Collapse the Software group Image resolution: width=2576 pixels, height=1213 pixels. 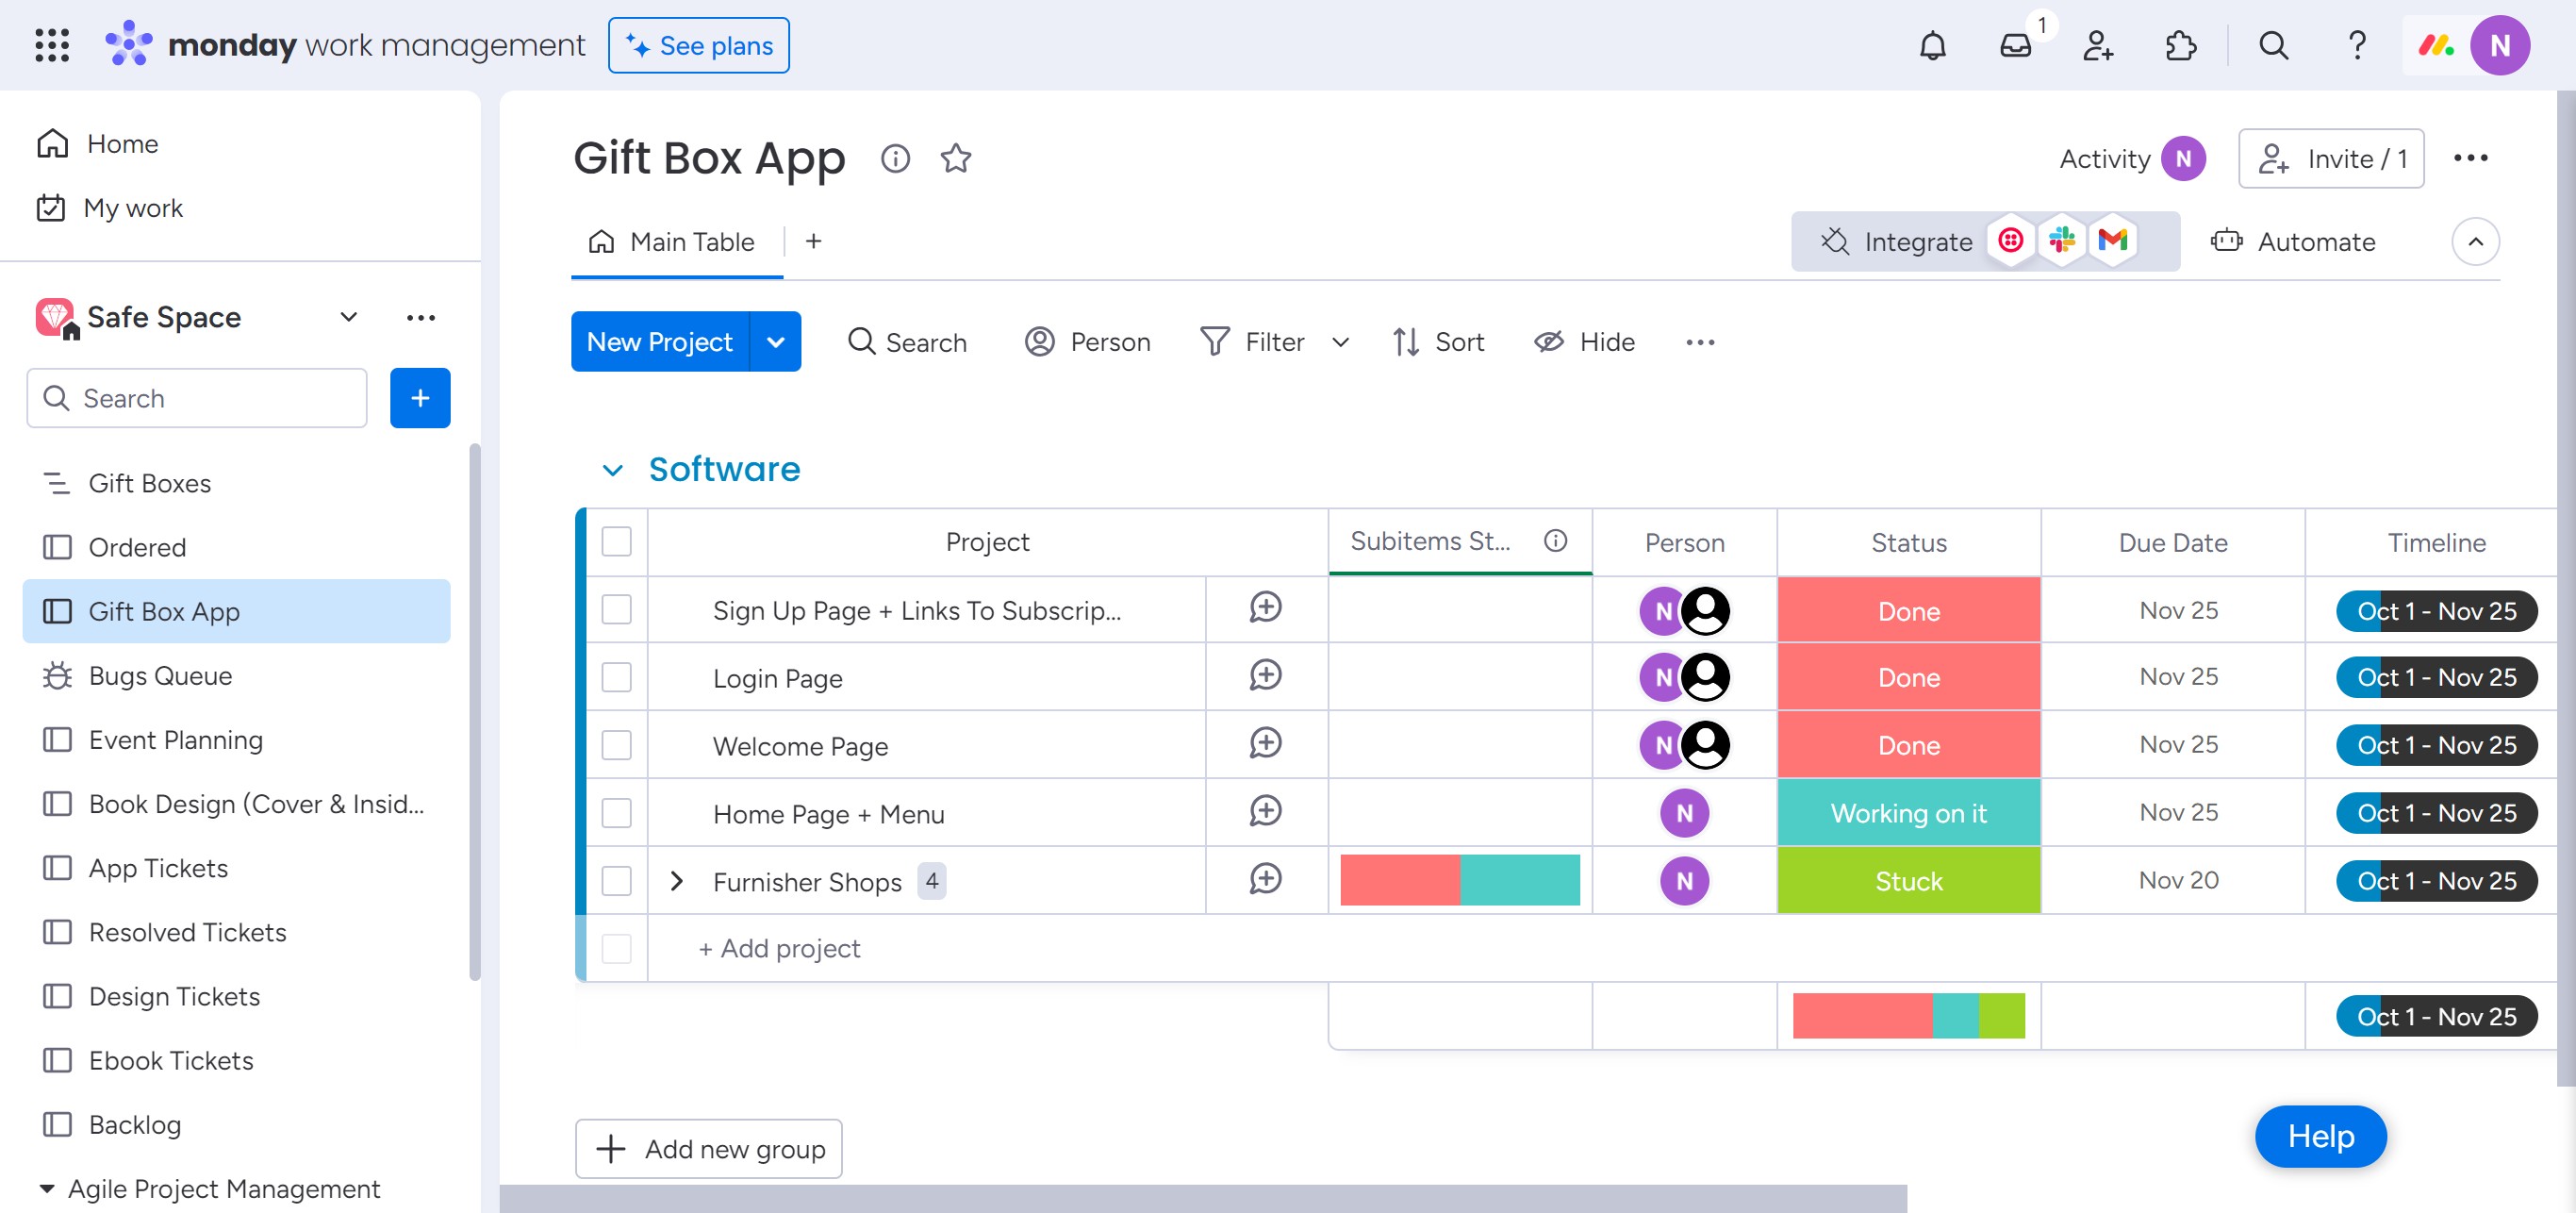[612, 470]
